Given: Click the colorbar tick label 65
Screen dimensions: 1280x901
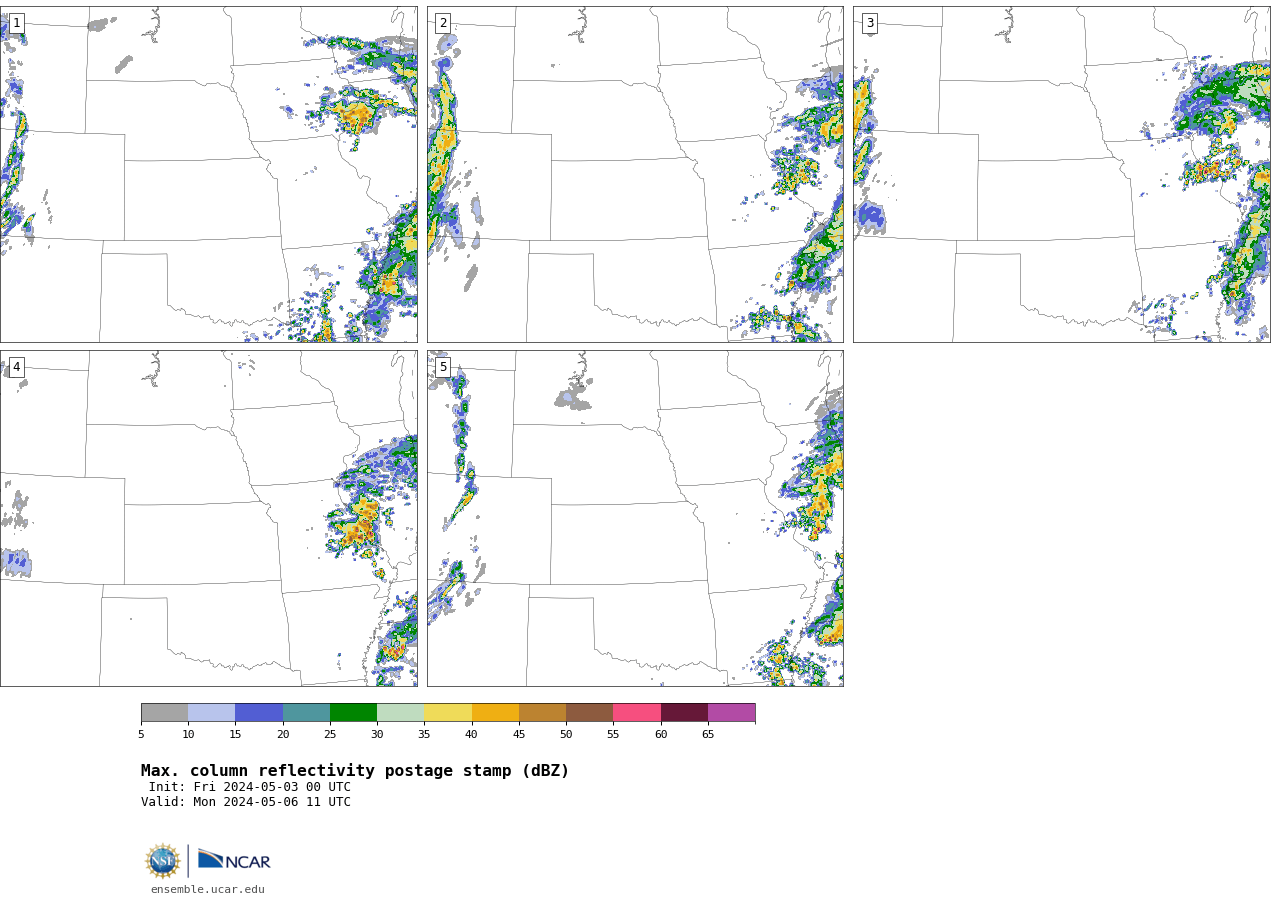Looking at the screenshot, I should pos(708,735).
